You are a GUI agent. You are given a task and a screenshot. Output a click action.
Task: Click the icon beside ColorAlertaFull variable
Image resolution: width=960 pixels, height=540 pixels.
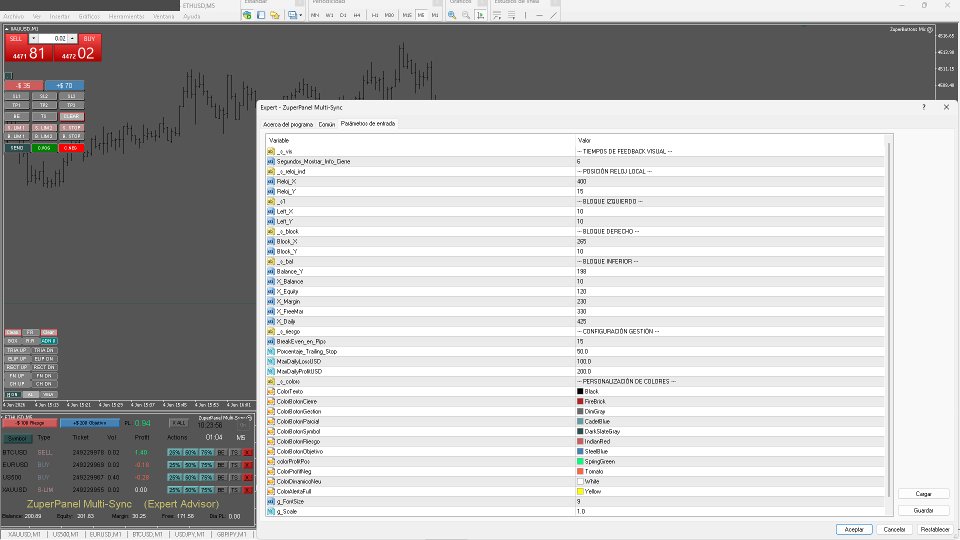(x=271, y=491)
